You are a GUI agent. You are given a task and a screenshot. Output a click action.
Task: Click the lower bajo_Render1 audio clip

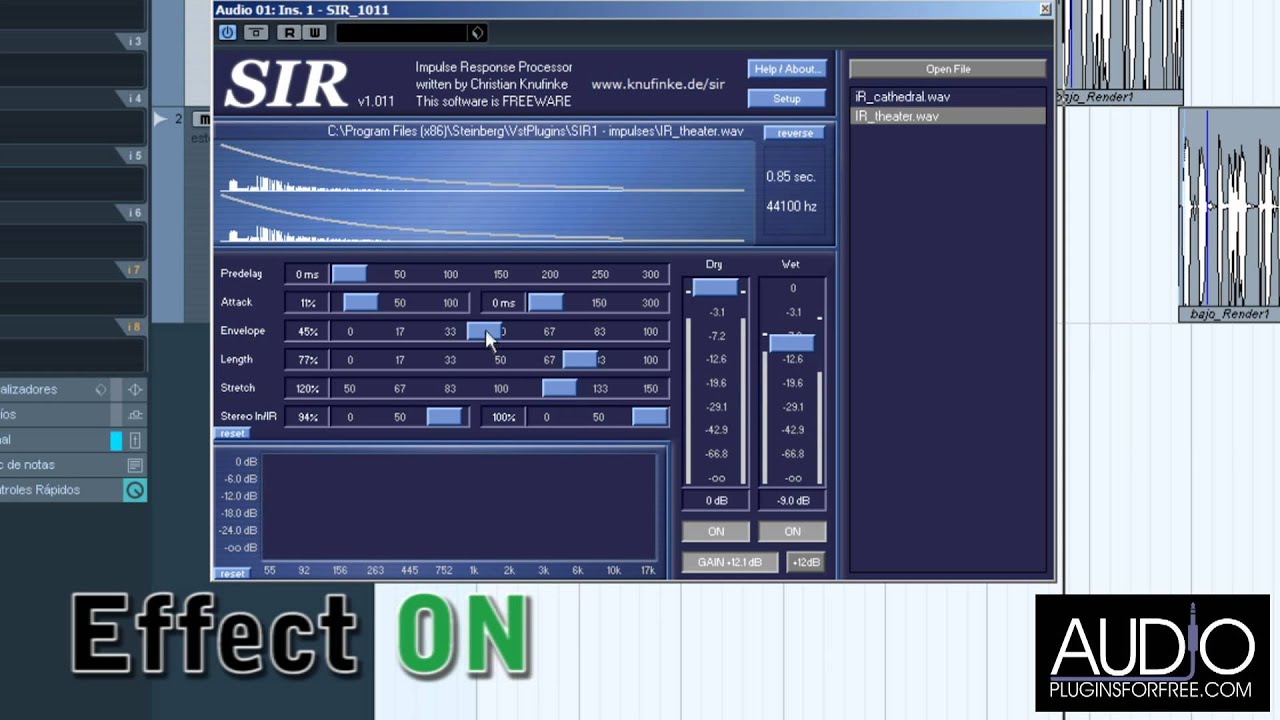(x=1229, y=215)
